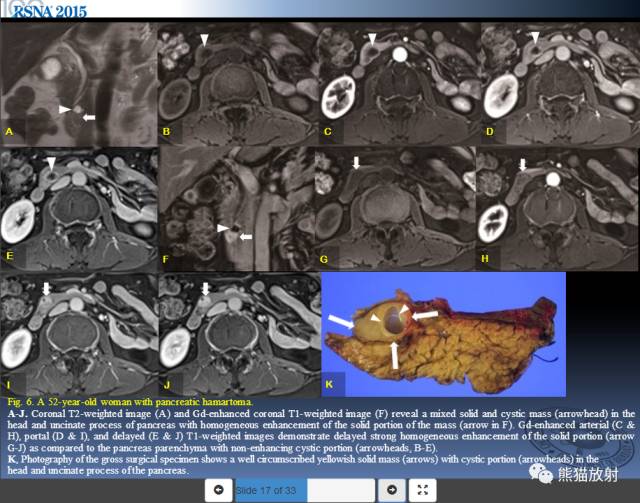
Task: Click the RSNA 2015 logo
Action: click(x=49, y=11)
